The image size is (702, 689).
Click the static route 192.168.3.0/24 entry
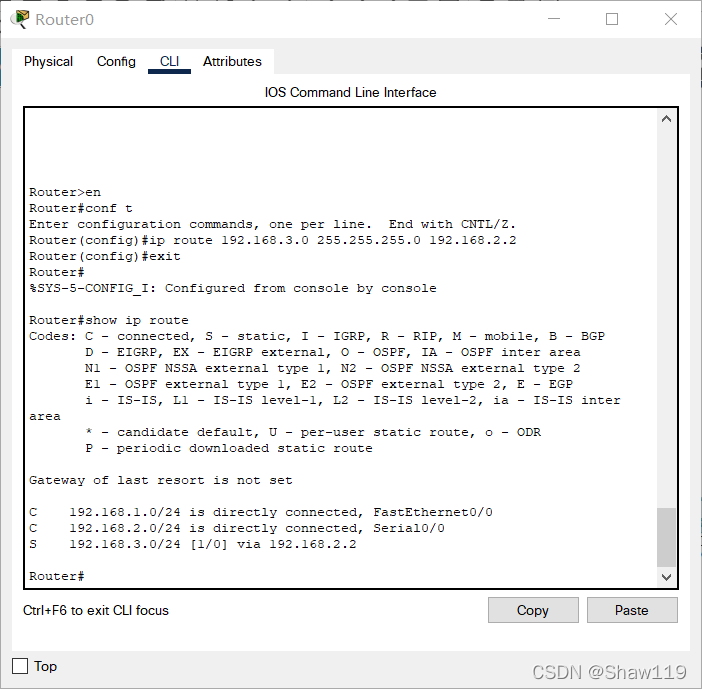(193, 544)
